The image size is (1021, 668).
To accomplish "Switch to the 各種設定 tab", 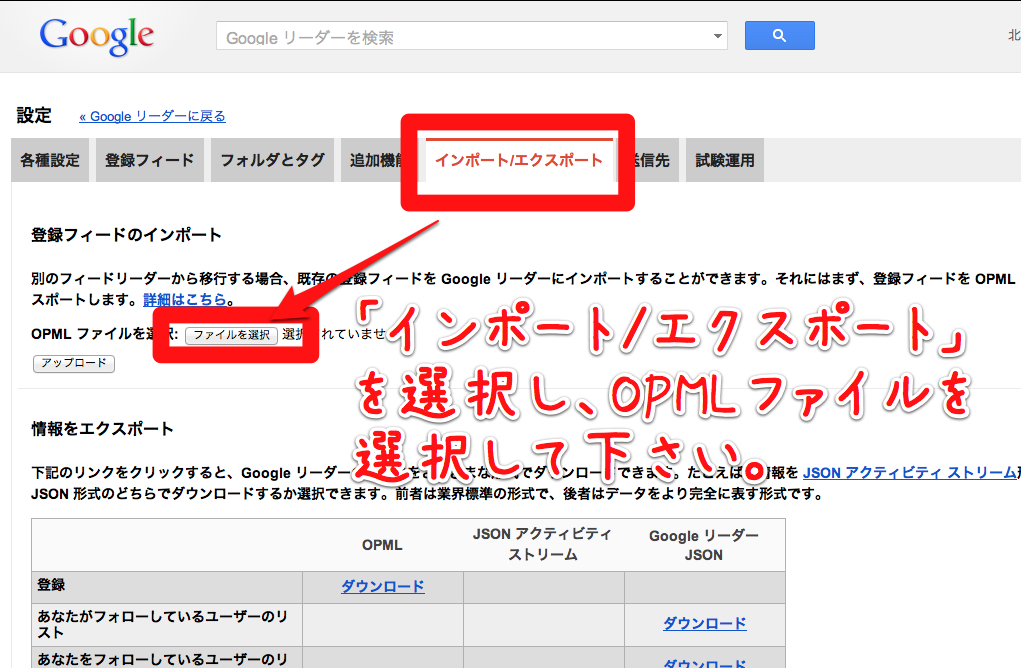I will [50, 160].
